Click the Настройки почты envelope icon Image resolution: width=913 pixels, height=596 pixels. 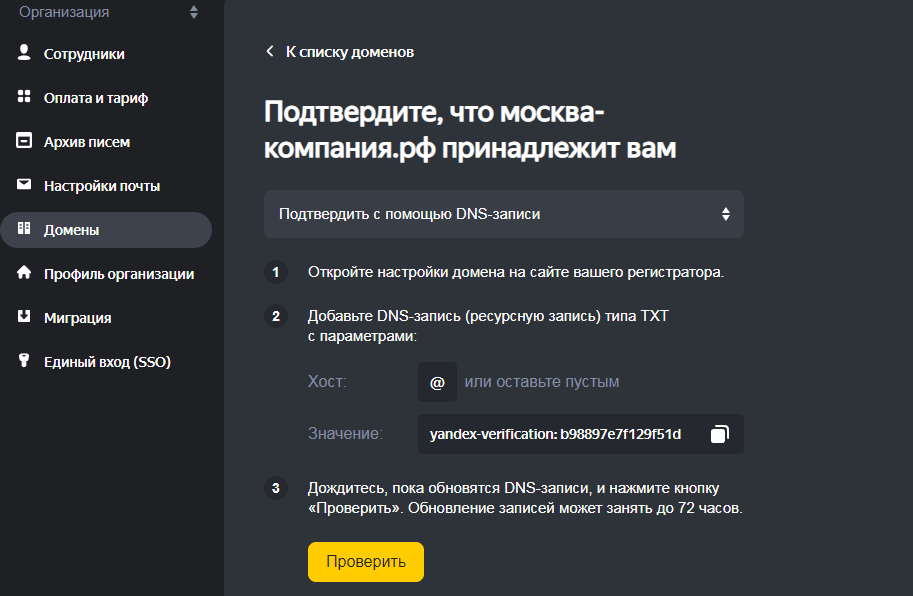click(x=25, y=185)
